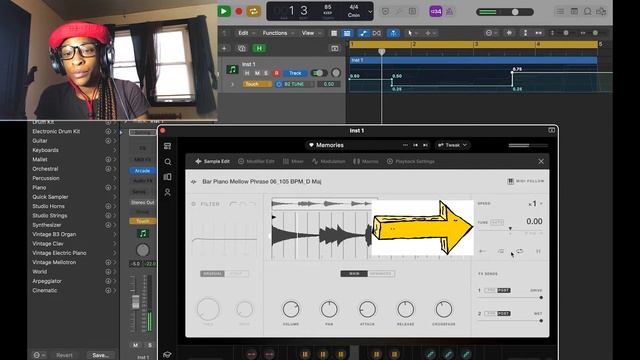This screenshot has width=640, height=360.
Task: Open the Tweak dropdown in Arcade
Action: point(452,145)
